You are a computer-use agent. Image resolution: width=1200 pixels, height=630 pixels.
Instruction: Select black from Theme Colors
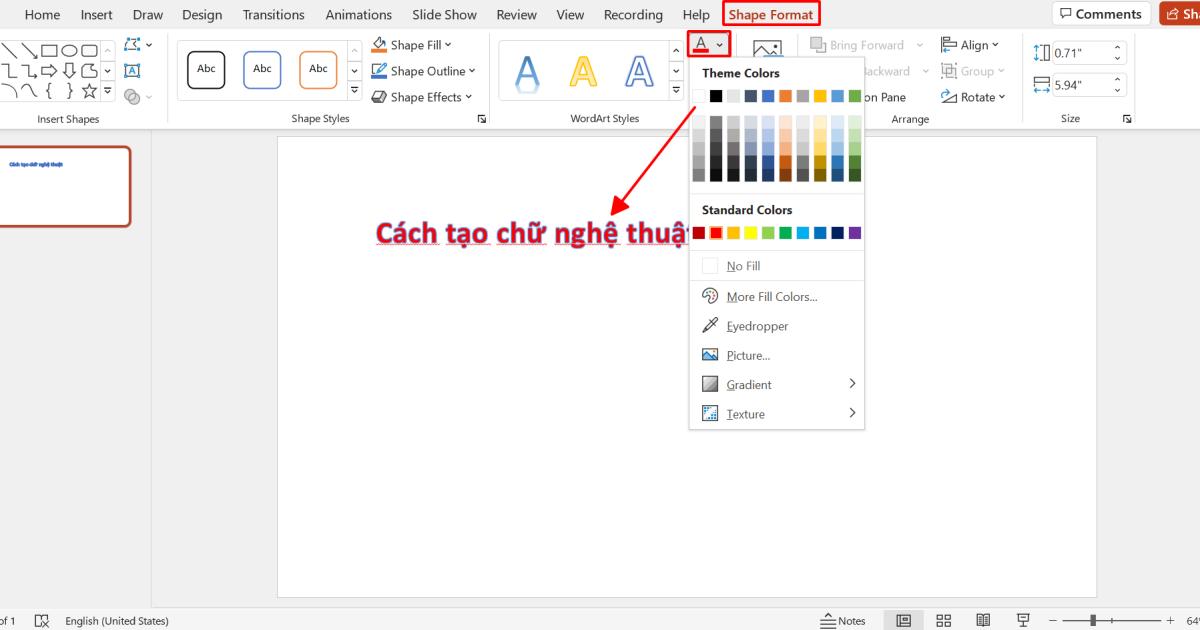click(x=714, y=95)
